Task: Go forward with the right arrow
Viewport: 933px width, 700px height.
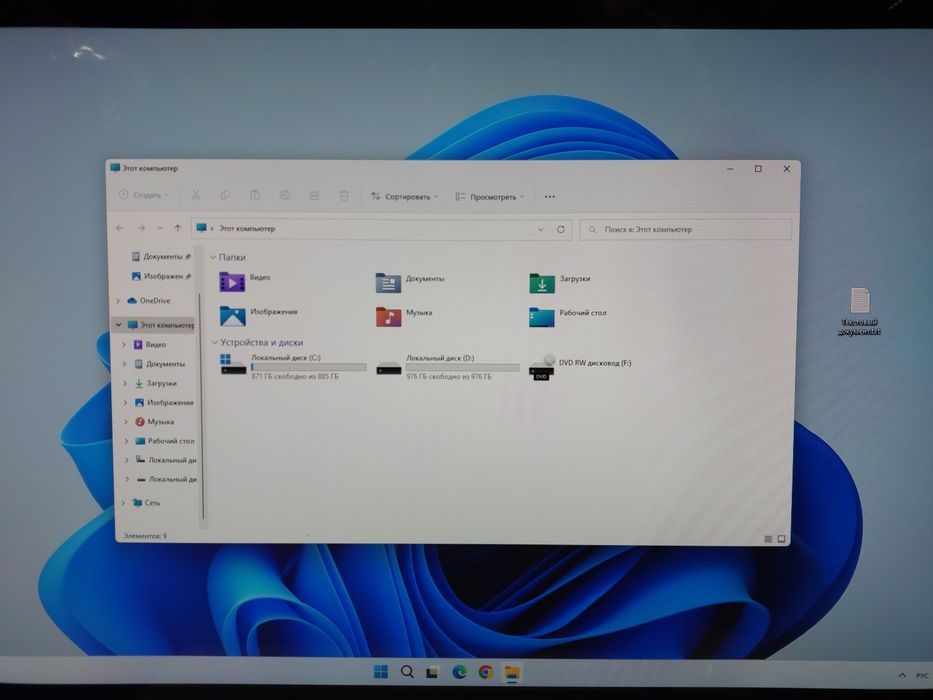Action: 141,228
